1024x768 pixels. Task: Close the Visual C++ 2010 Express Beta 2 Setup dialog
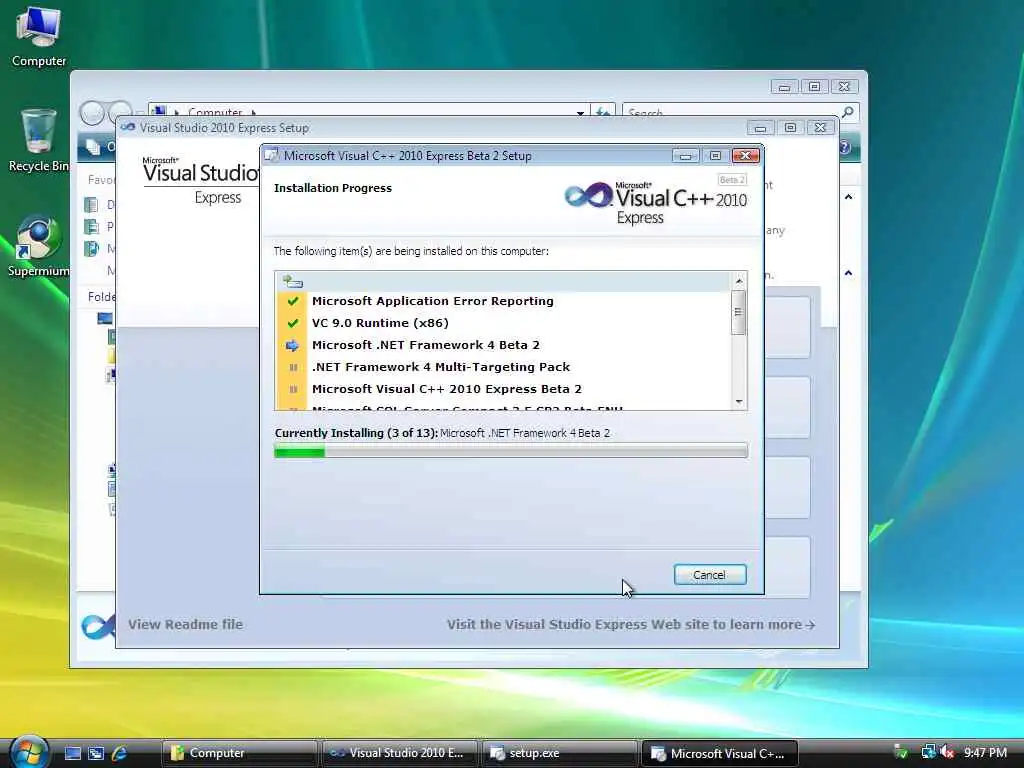coord(745,156)
